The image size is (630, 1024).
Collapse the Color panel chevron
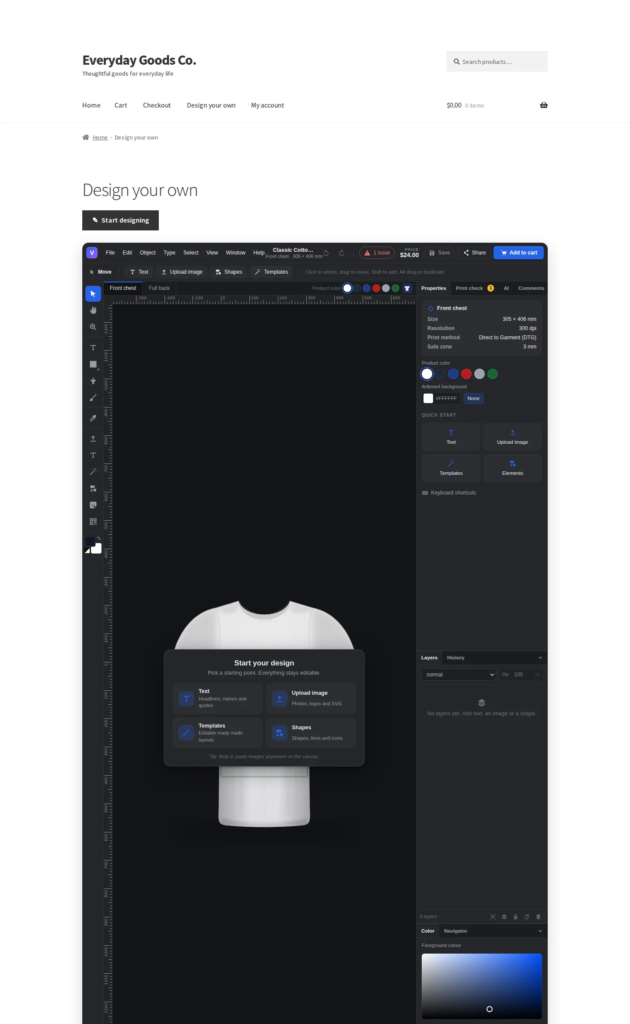(x=540, y=931)
